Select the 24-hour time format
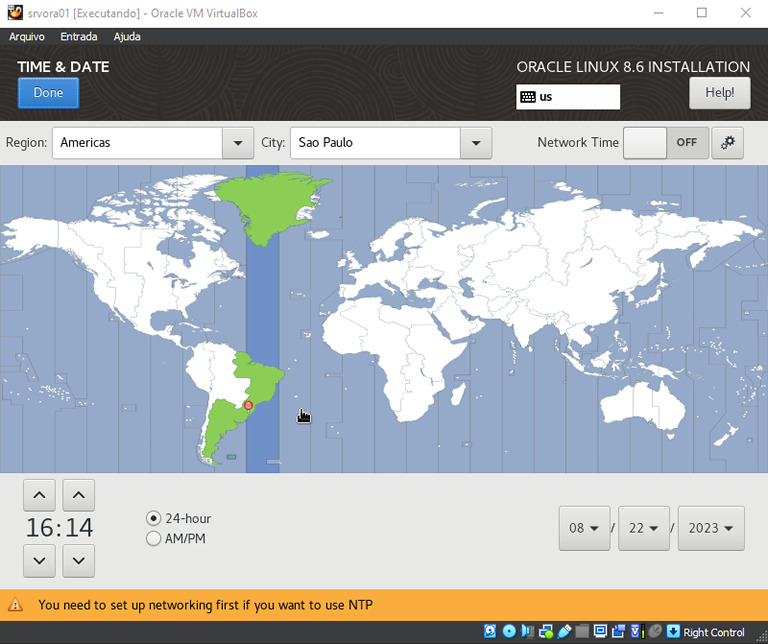This screenshot has height=644, width=768. pyautogui.click(x=179, y=518)
